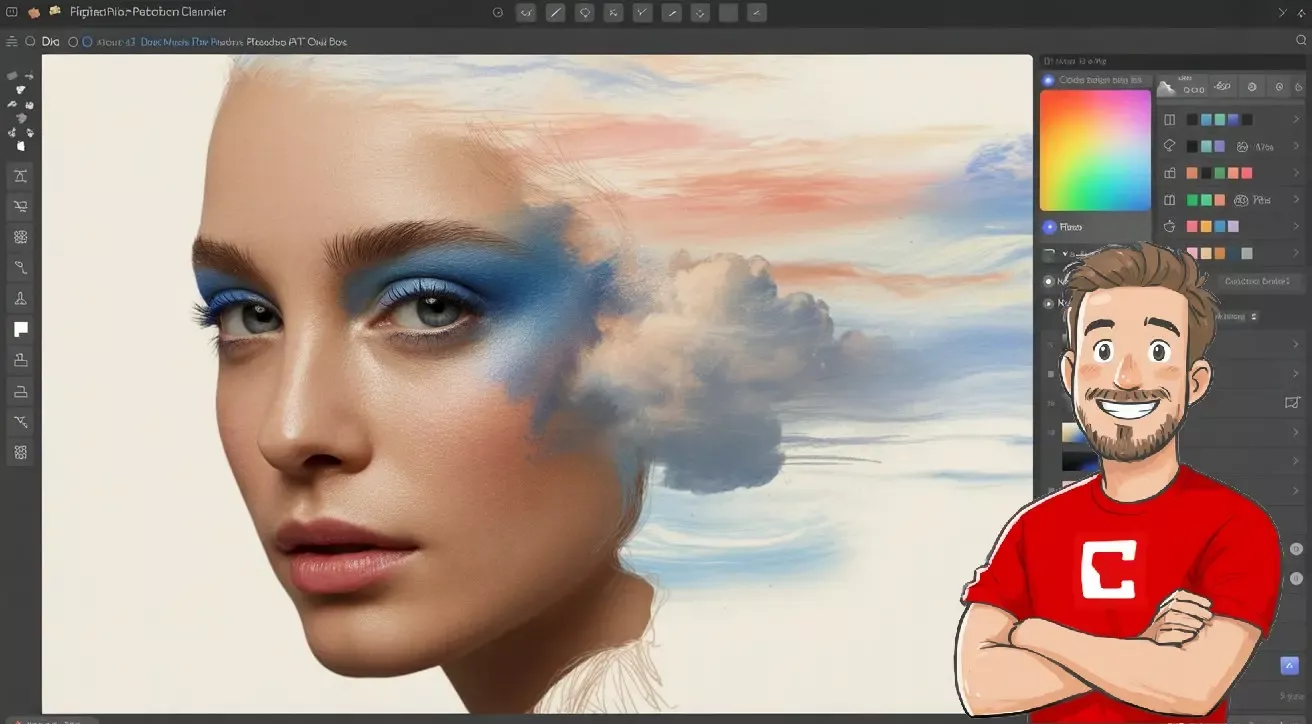Click the search magnifier icon at top right

[1299, 42]
